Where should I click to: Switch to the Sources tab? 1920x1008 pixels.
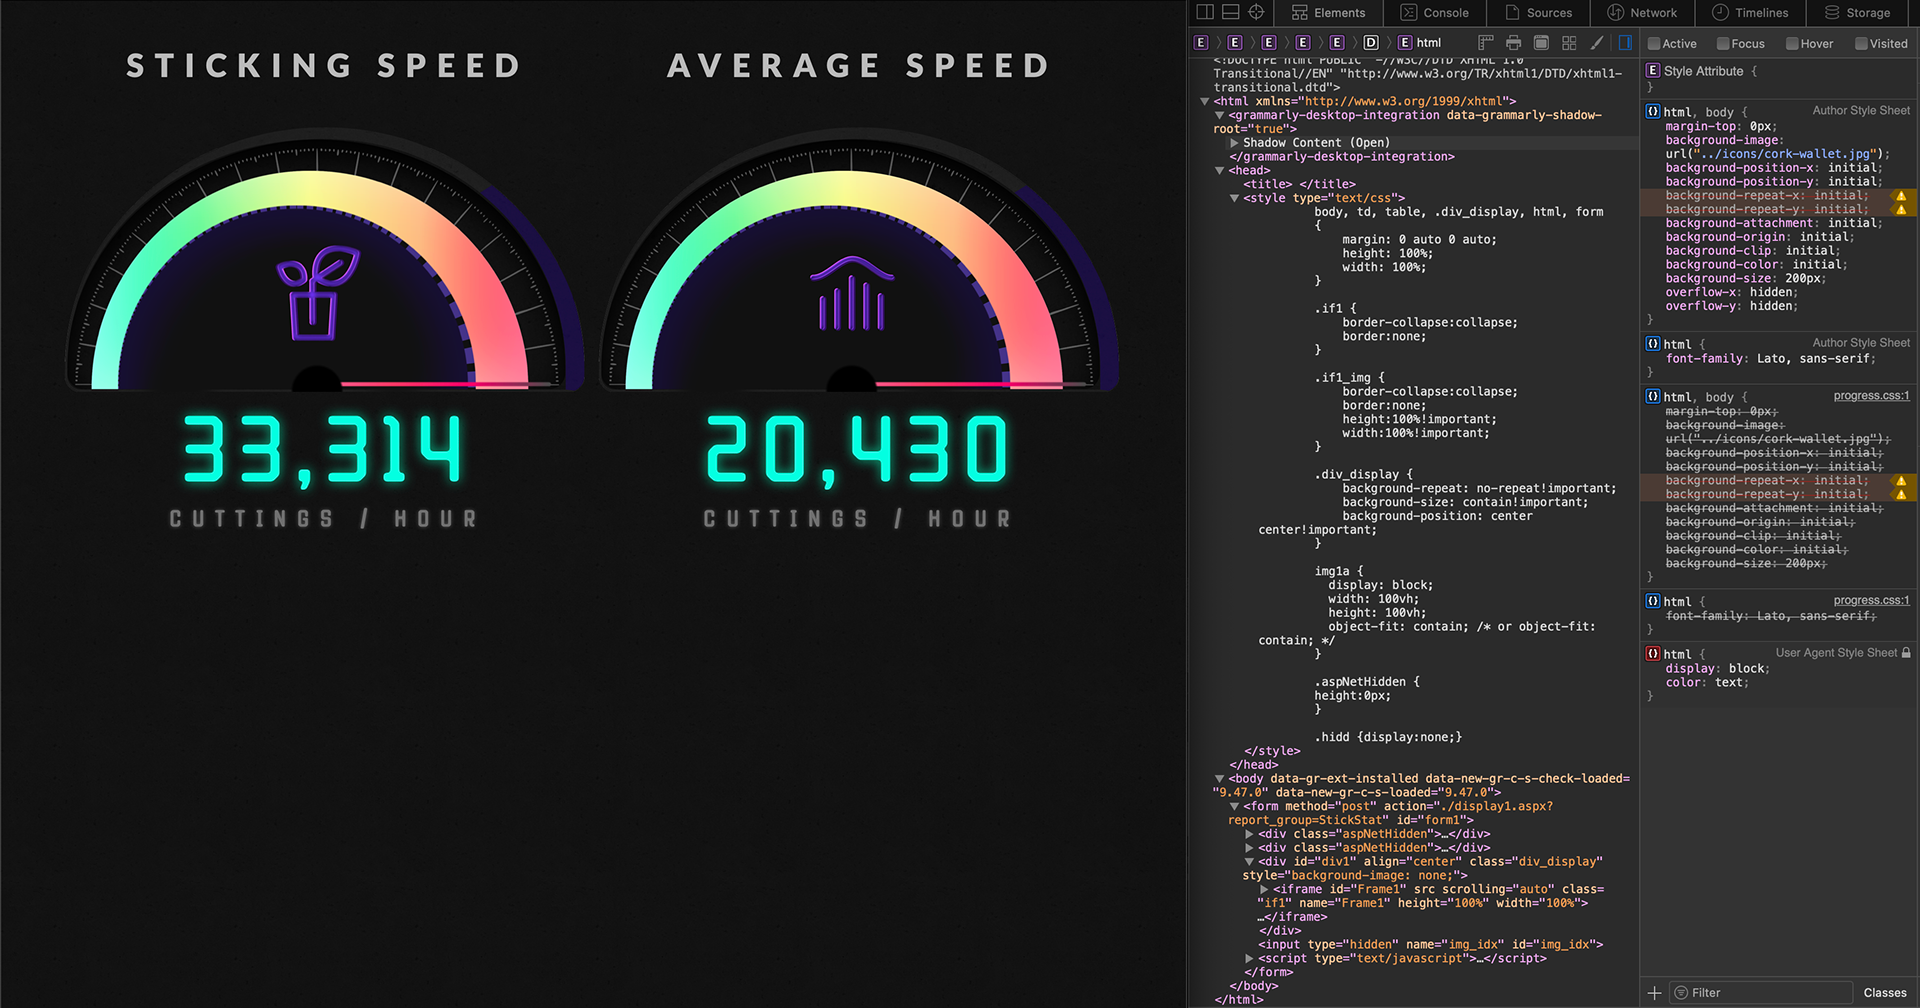(x=1538, y=13)
